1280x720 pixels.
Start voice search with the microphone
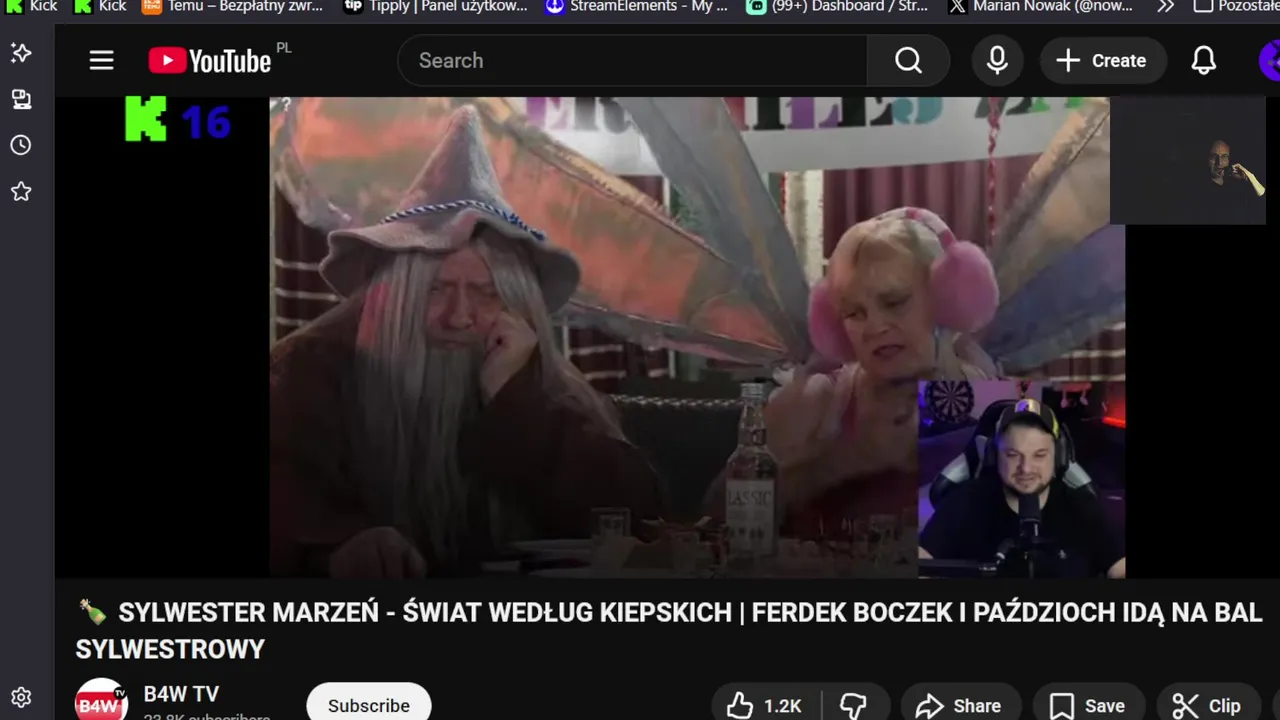(997, 61)
